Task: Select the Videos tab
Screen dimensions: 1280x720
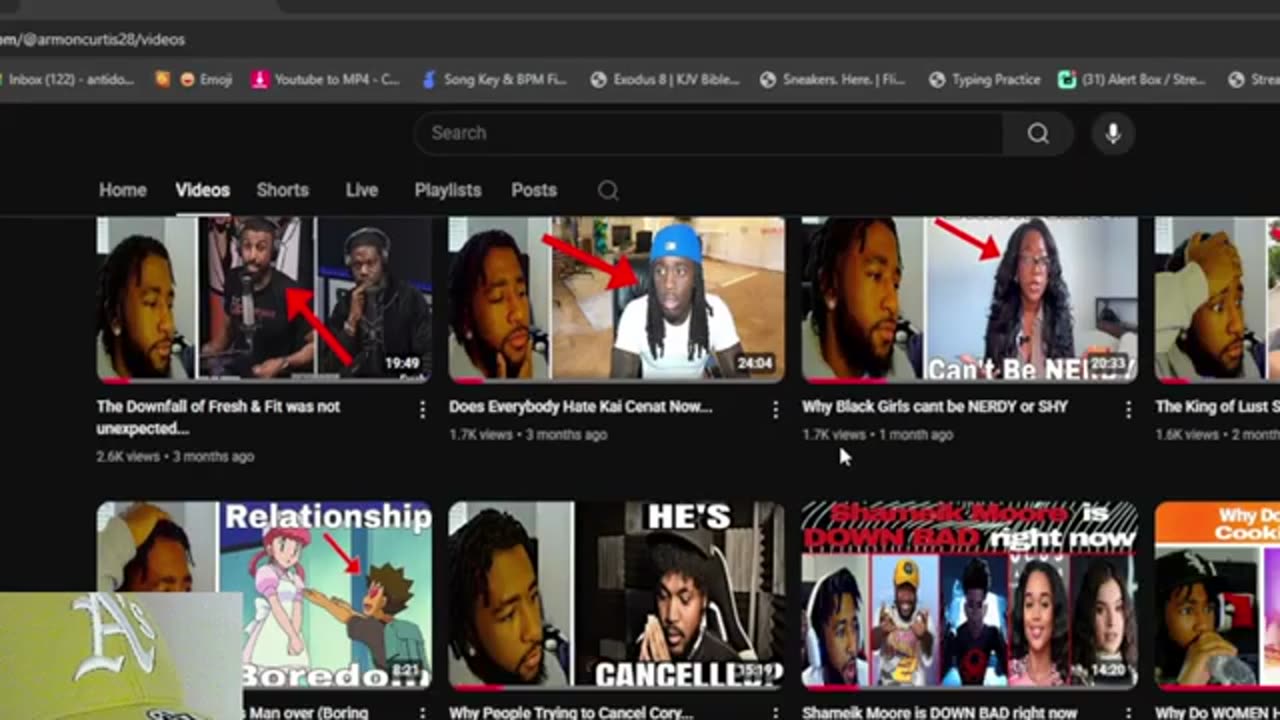Action: tap(203, 190)
